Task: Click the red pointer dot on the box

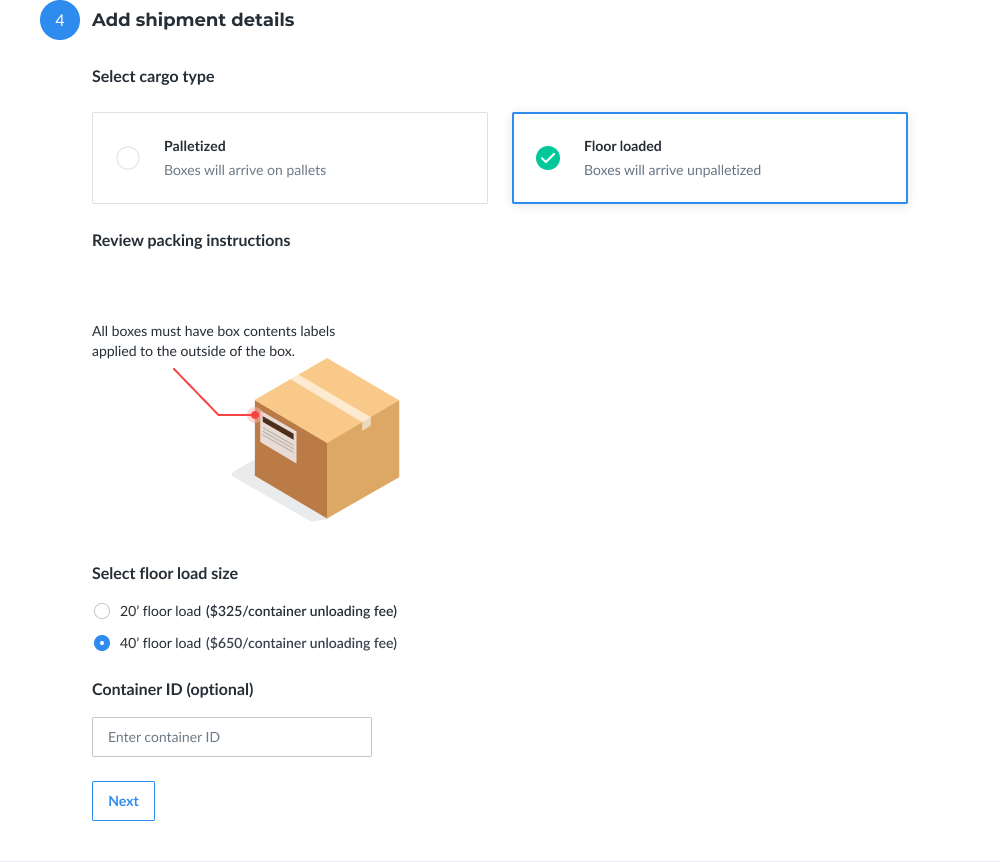Action: (255, 415)
